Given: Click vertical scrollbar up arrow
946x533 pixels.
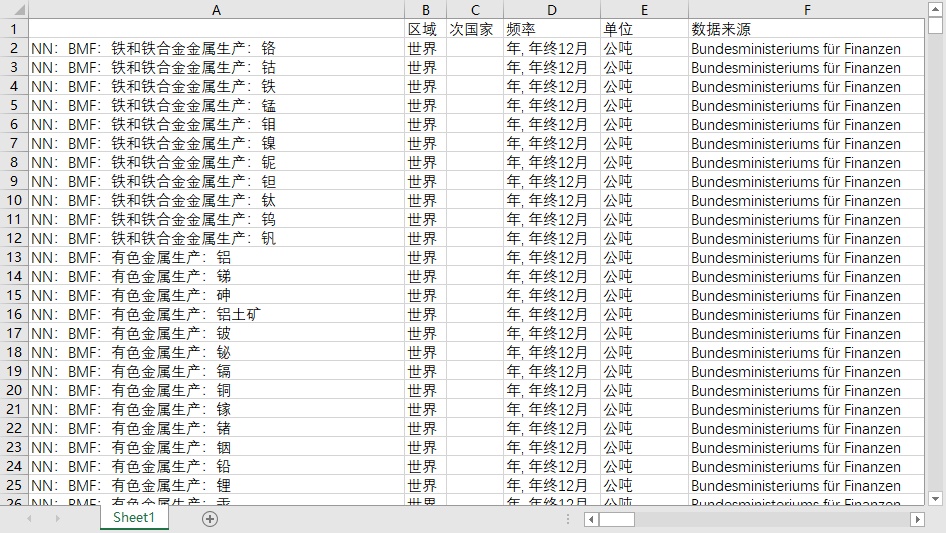Looking at the screenshot, I should [935, 9].
